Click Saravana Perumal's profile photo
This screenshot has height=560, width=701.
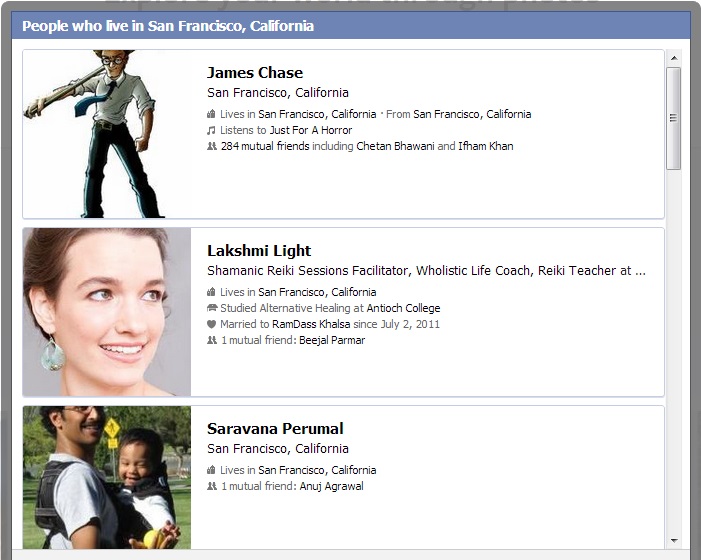click(107, 477)
